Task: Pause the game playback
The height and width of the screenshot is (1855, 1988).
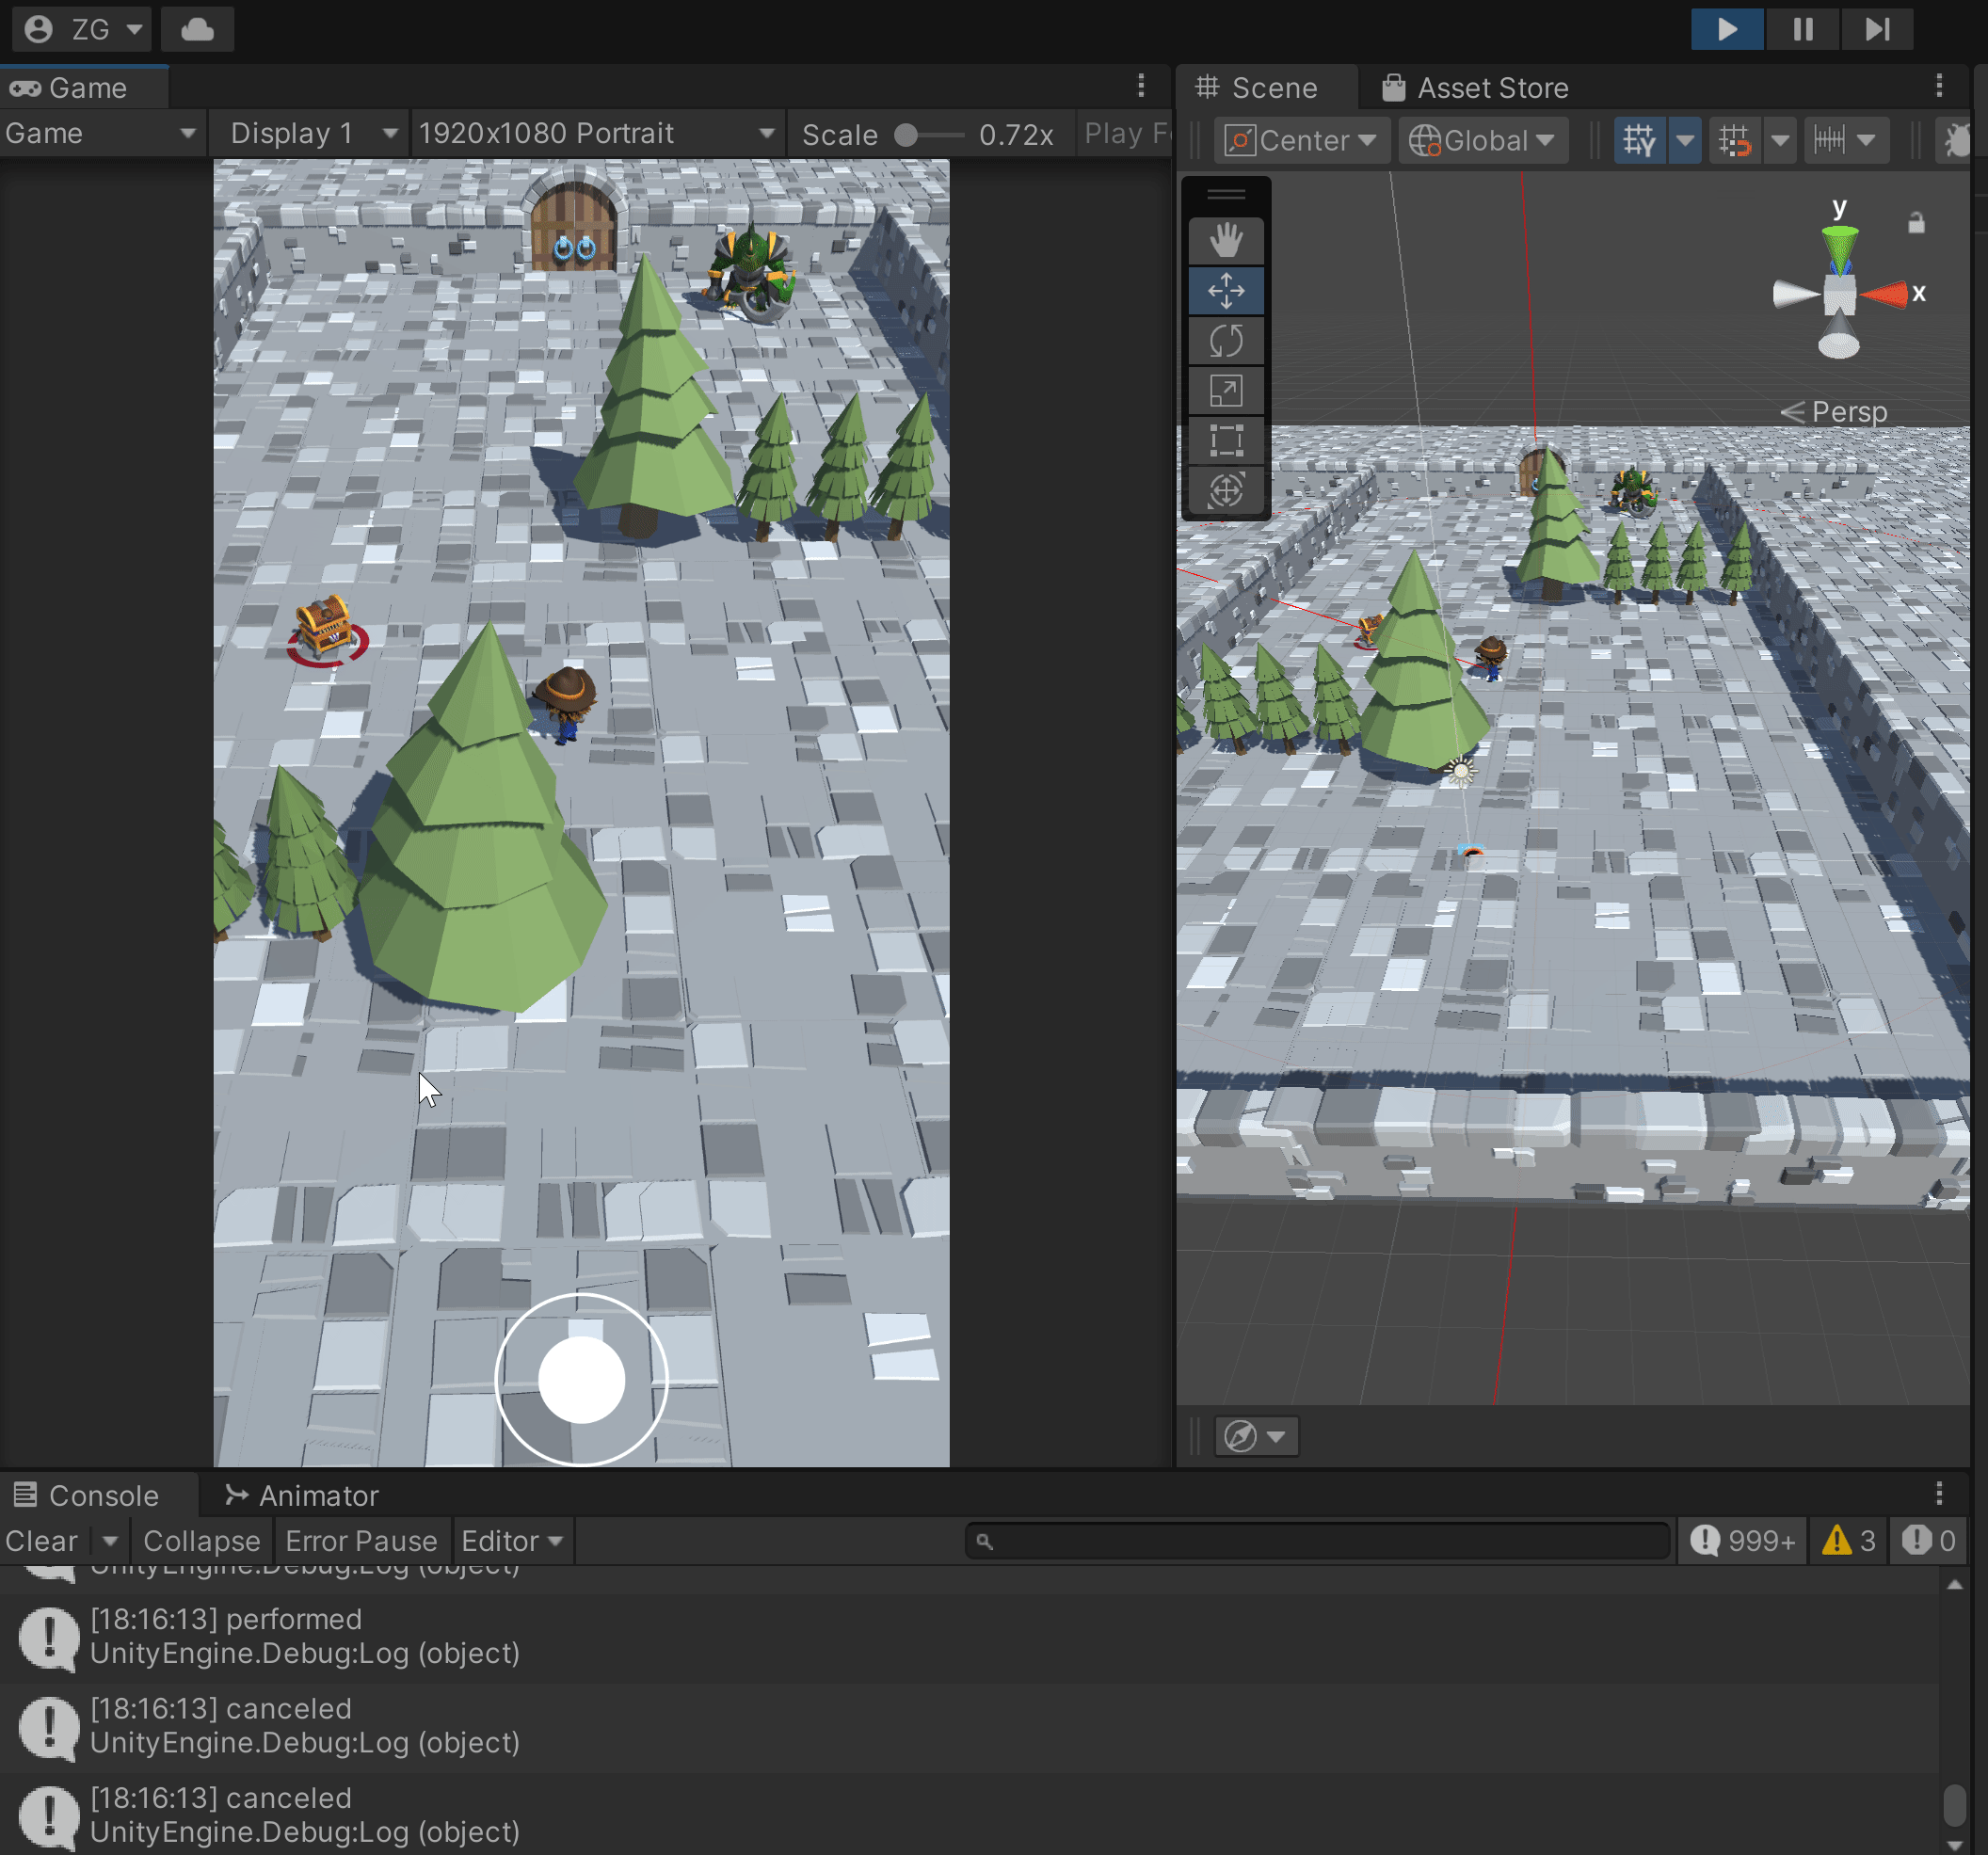Action: 1802,29
